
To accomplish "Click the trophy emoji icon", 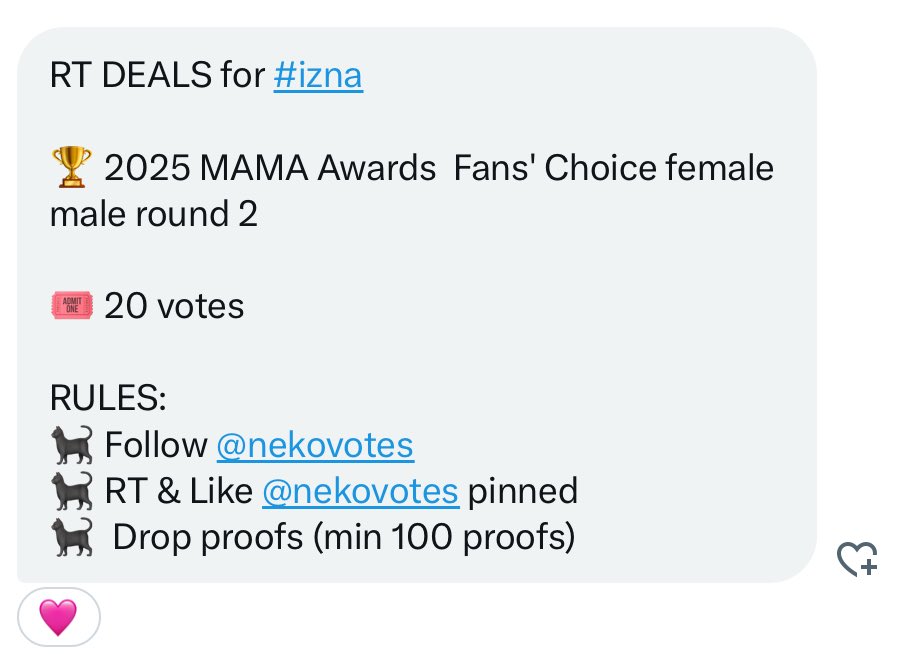I will tap(70, 168).
